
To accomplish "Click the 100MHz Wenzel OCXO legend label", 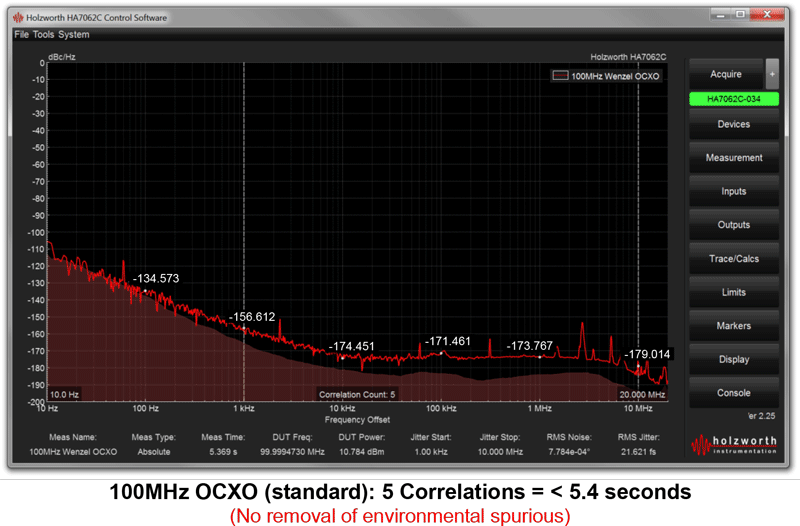I will tap(615, 76).
